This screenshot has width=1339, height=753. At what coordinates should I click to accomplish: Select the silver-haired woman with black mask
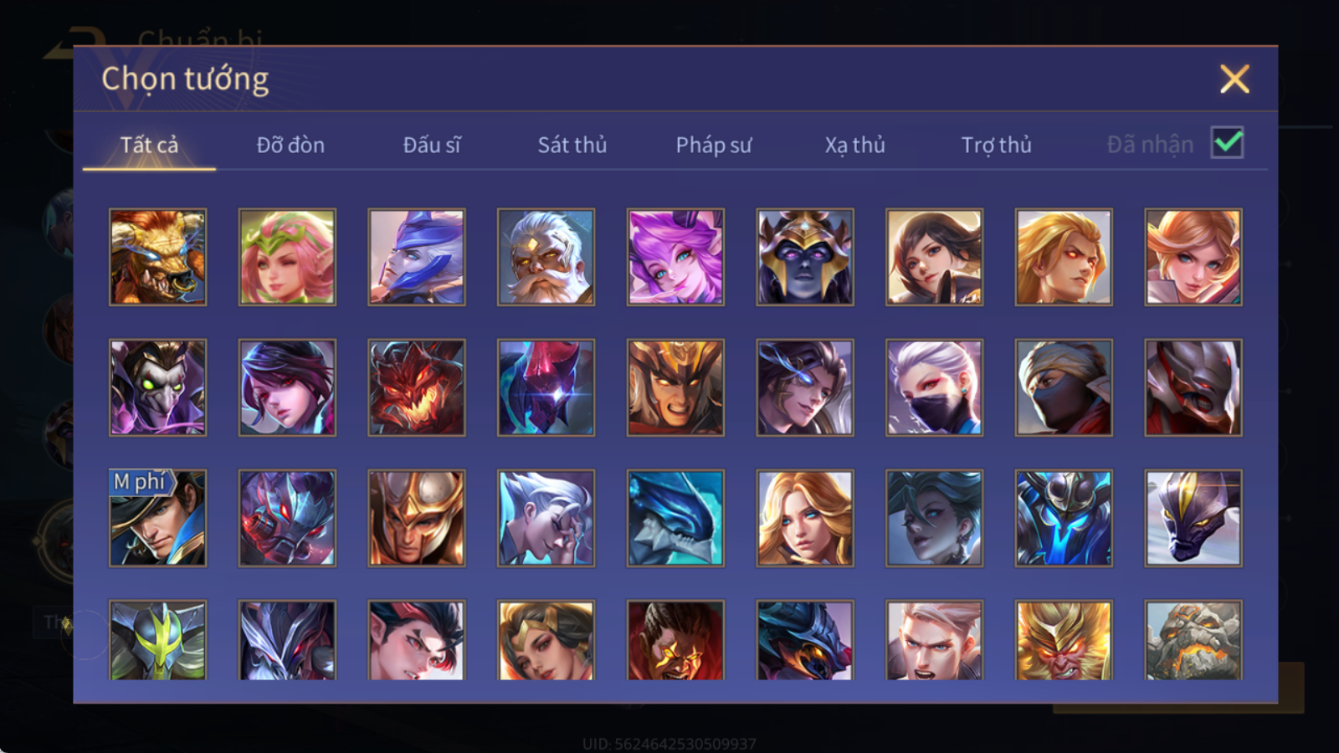pyautogui.click(x=935, y=388)
